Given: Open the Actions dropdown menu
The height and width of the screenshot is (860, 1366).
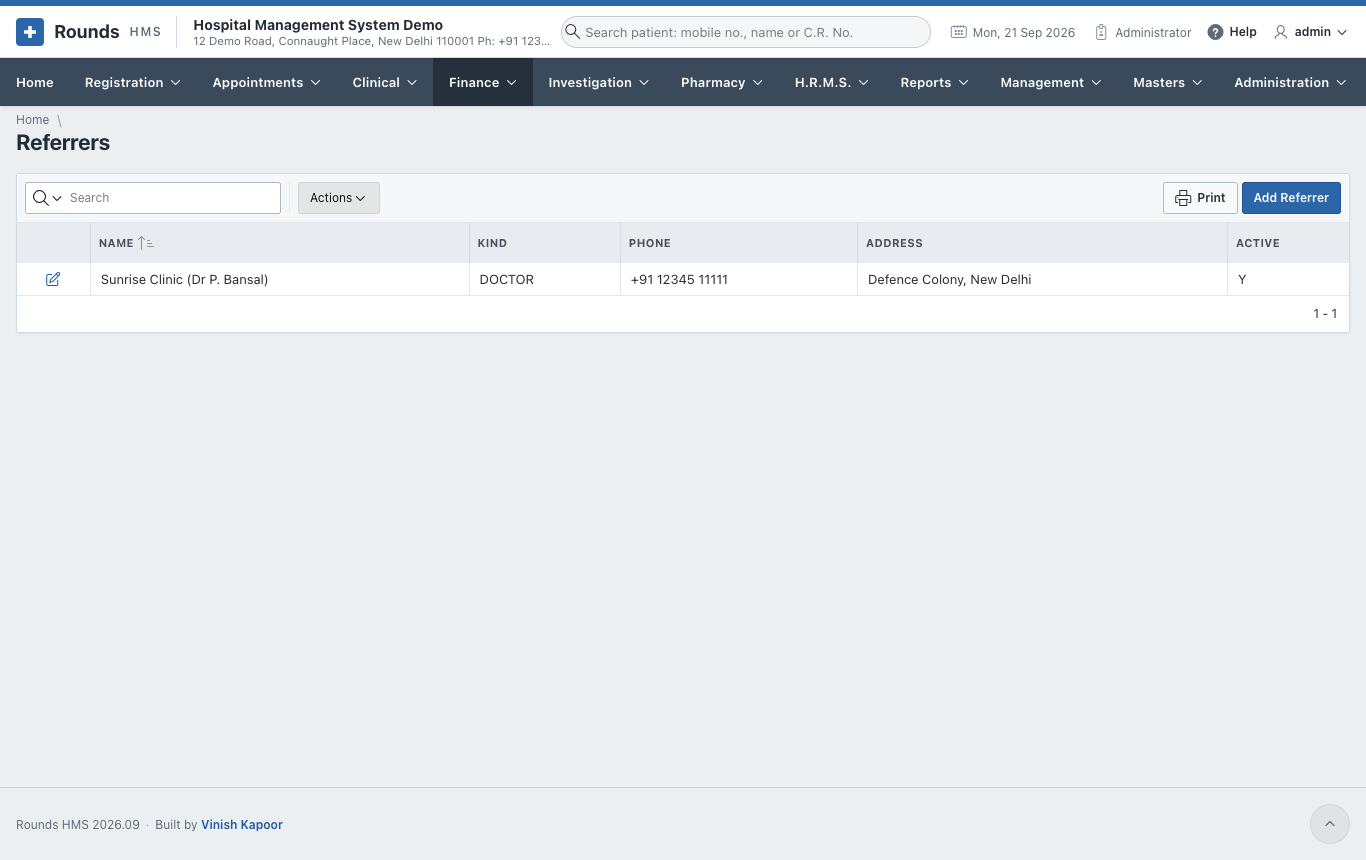Looking at the screenshot, I should click(339, 198).
